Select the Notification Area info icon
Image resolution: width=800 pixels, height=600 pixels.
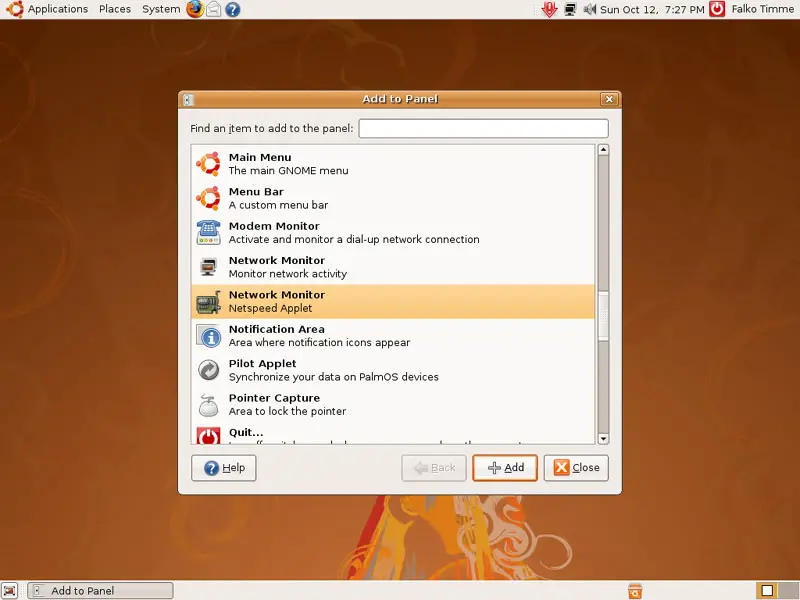[x=208, y=336]
